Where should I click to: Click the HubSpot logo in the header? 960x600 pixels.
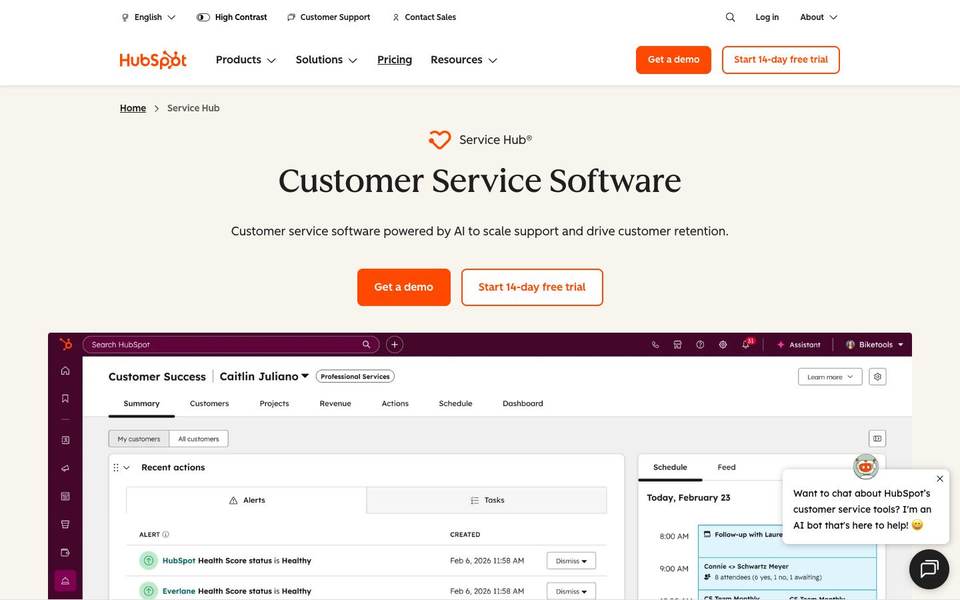[153, 60]
